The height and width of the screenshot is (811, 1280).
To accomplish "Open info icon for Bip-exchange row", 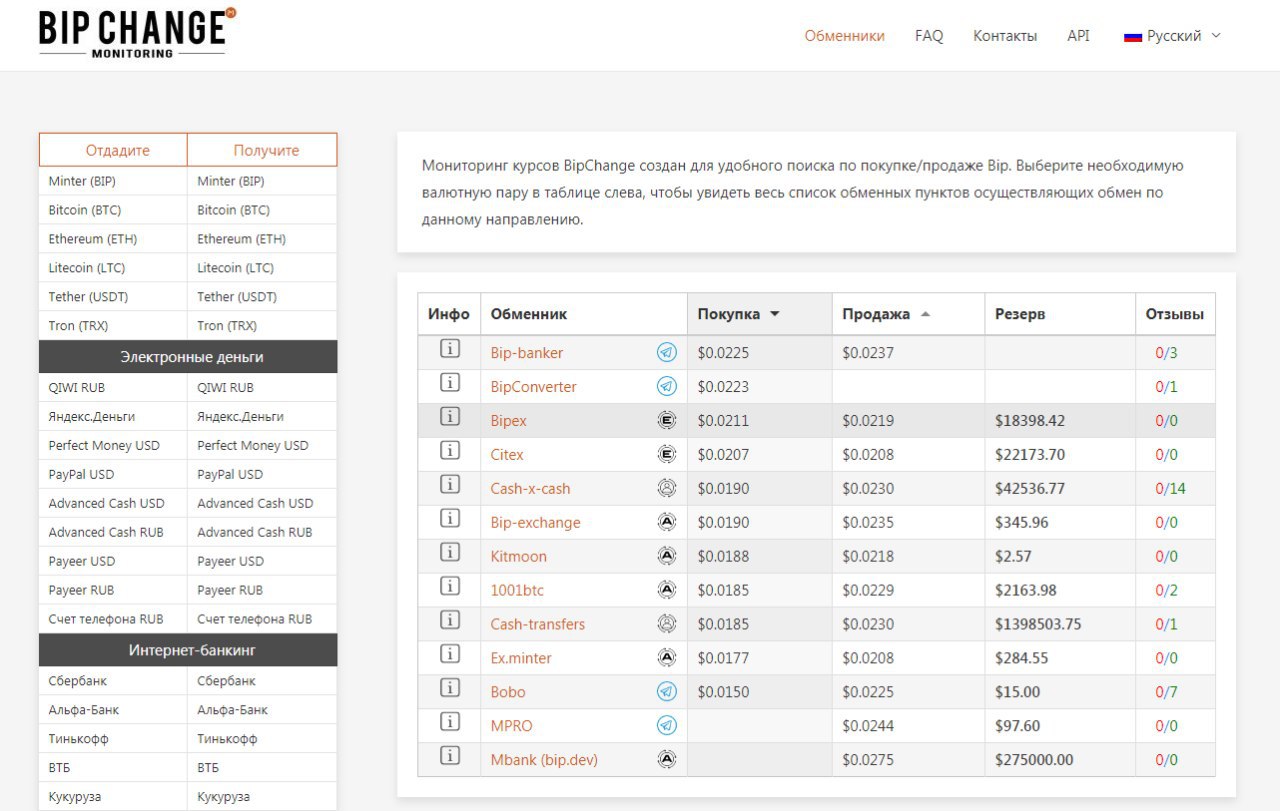I will tap(450, 518).
